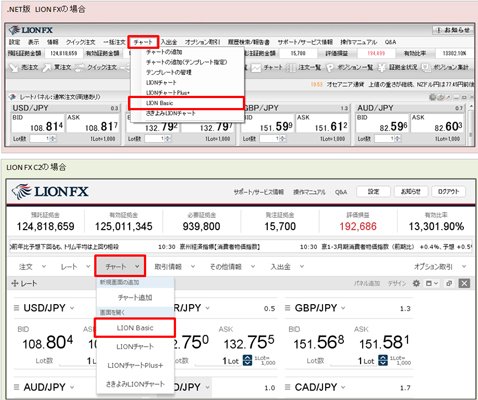Click デザイン link in C2 rate panel header

397,283
